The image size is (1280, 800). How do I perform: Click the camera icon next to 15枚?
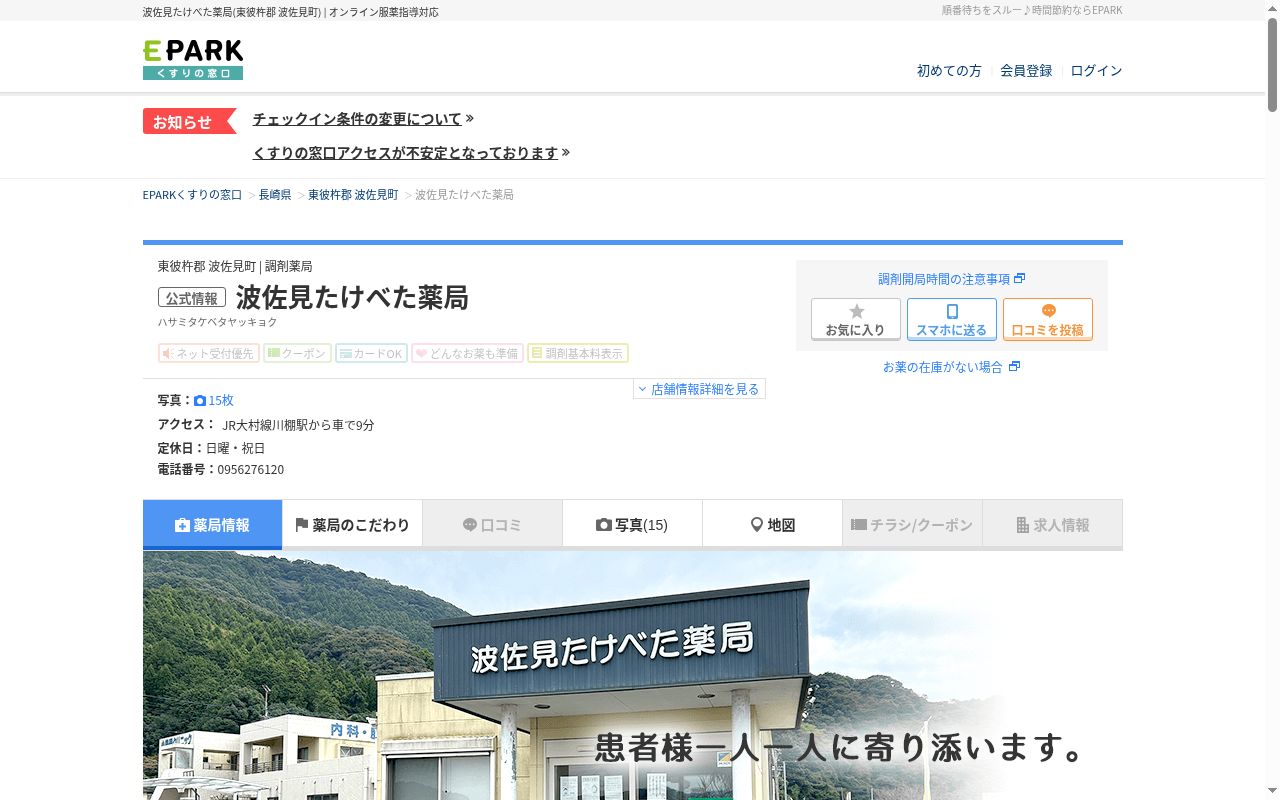[200, 400]
